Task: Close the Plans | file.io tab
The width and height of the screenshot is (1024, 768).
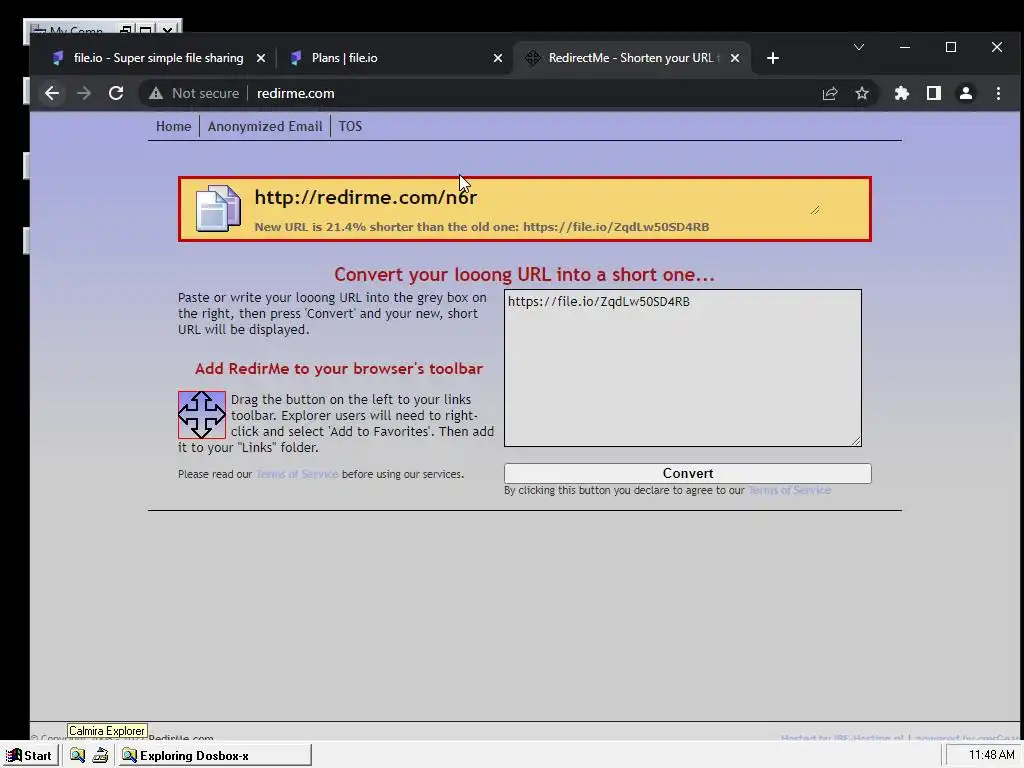Action: pos(498,58)
